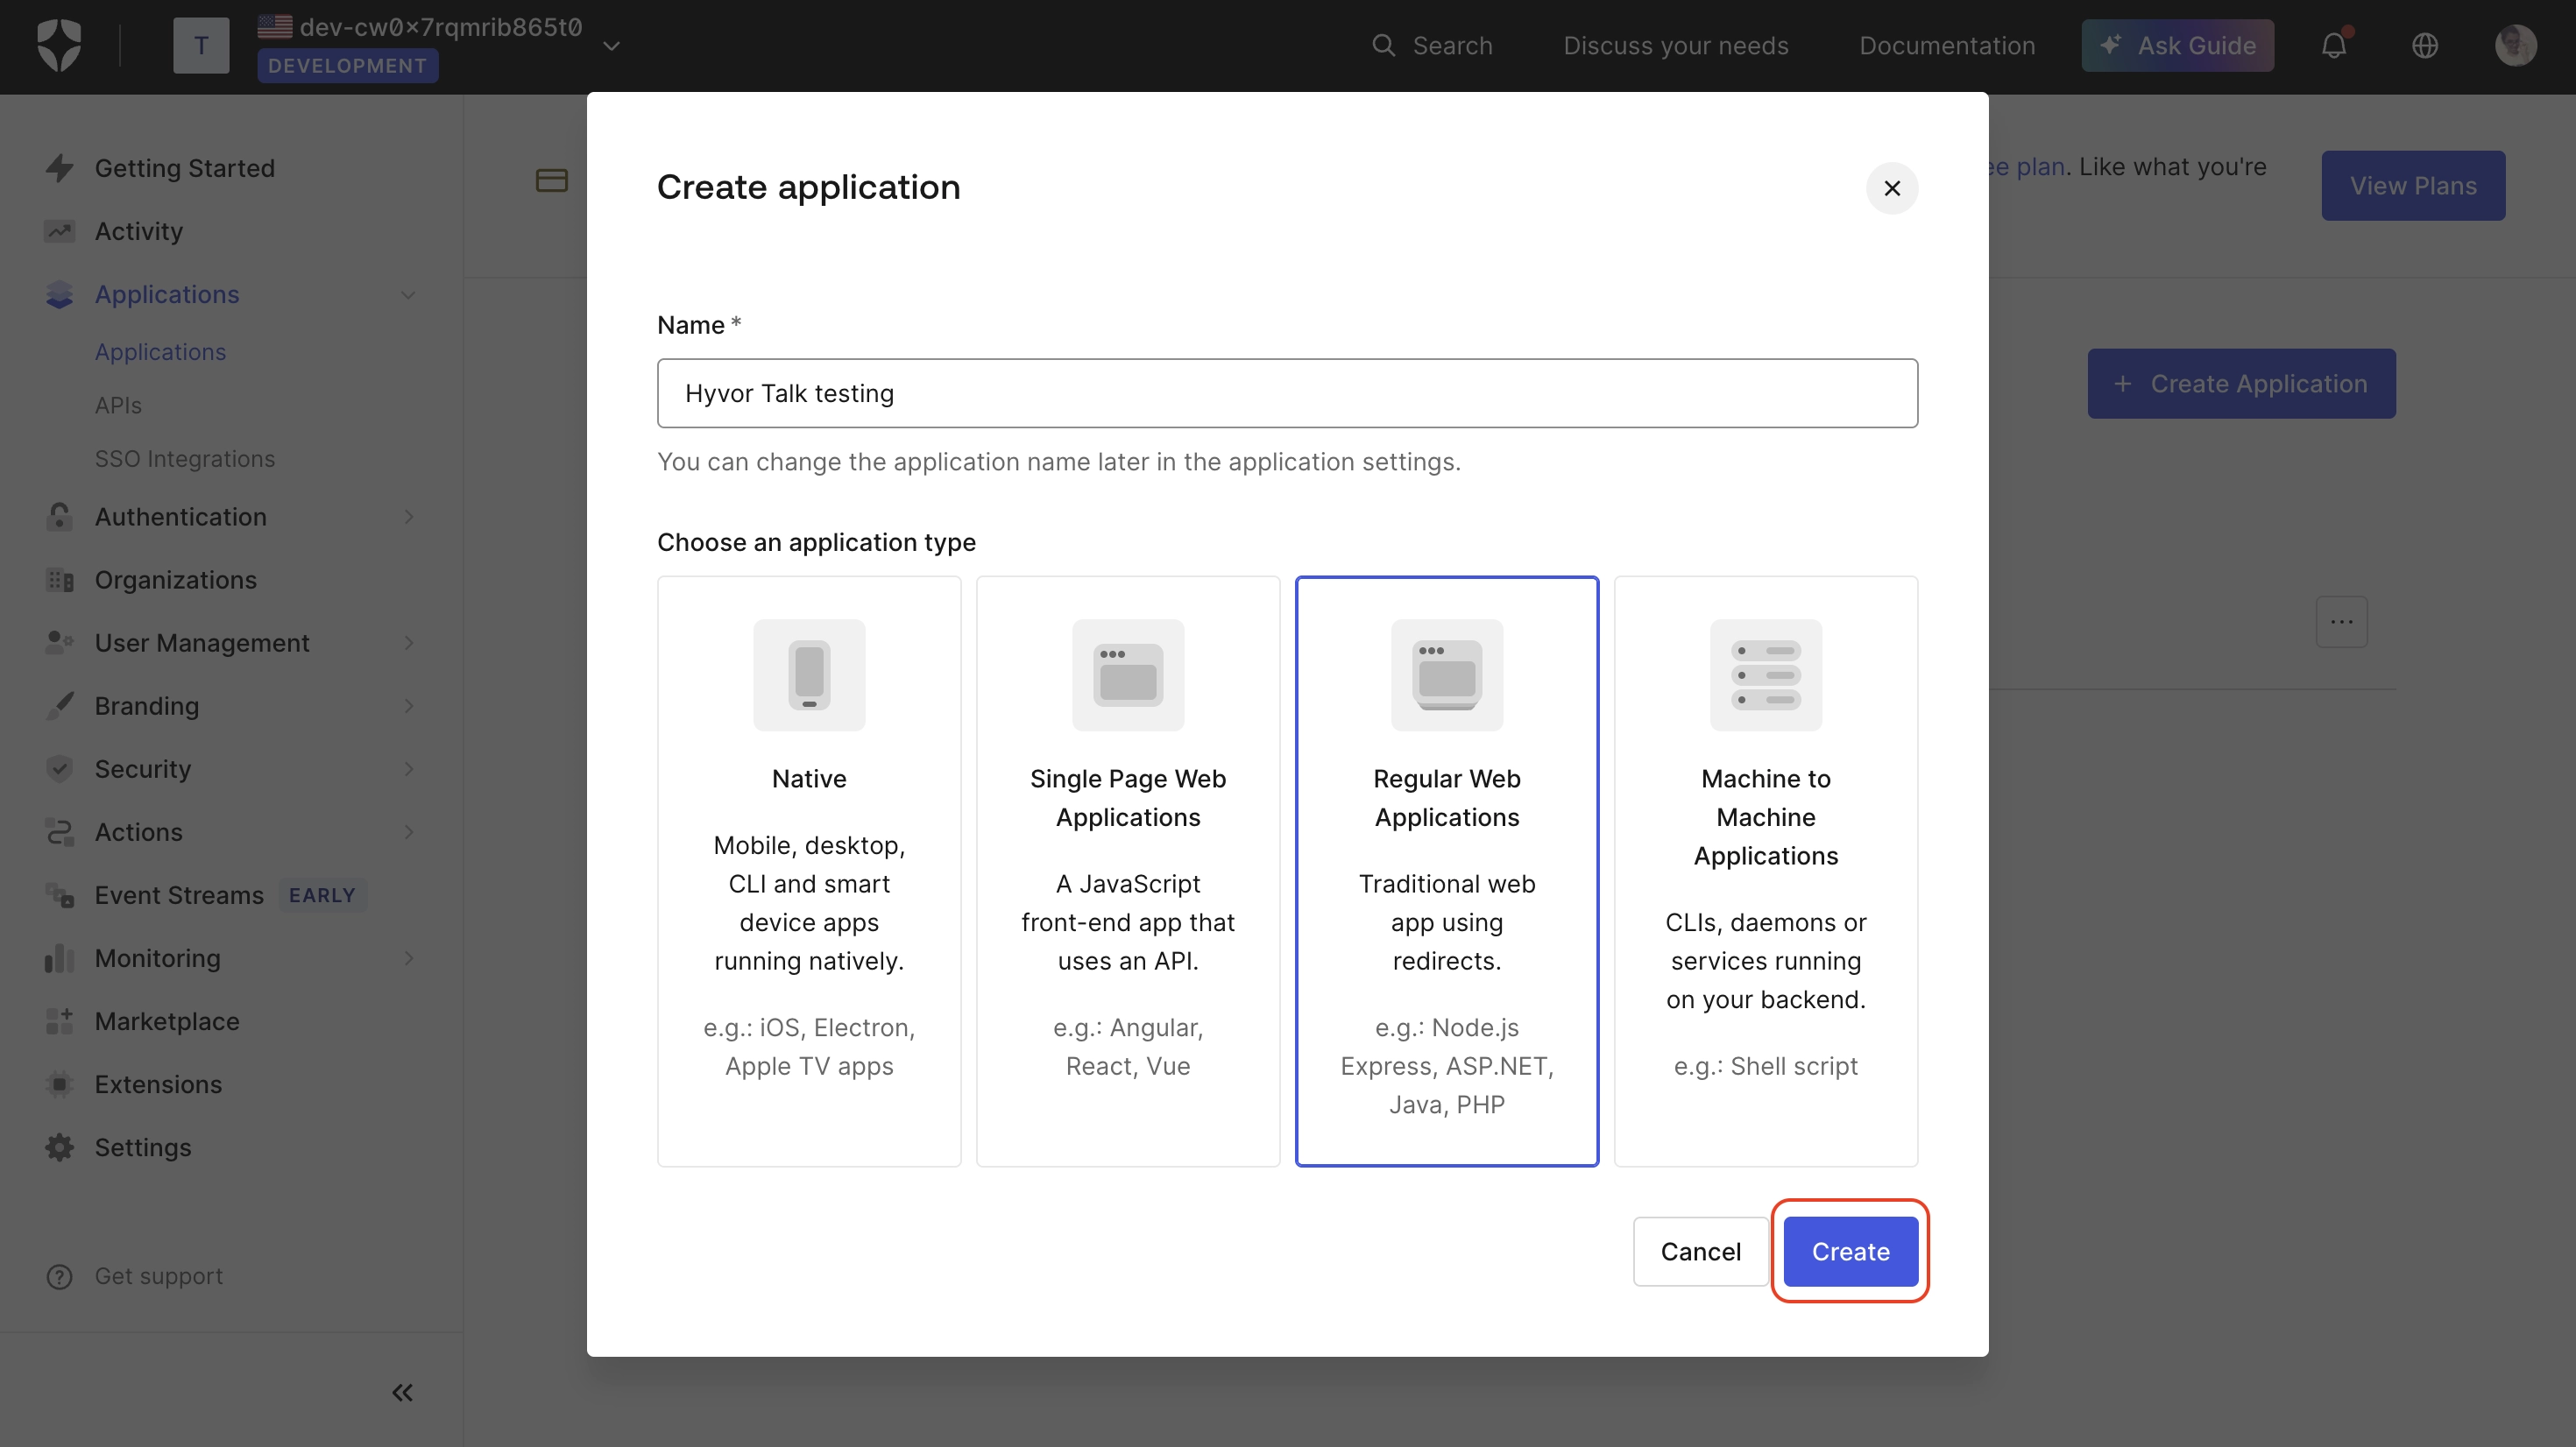This screenshot has height=1447, width=2576.
Task: Open Organizations in sidebar
Action: (x=175, y=580)
